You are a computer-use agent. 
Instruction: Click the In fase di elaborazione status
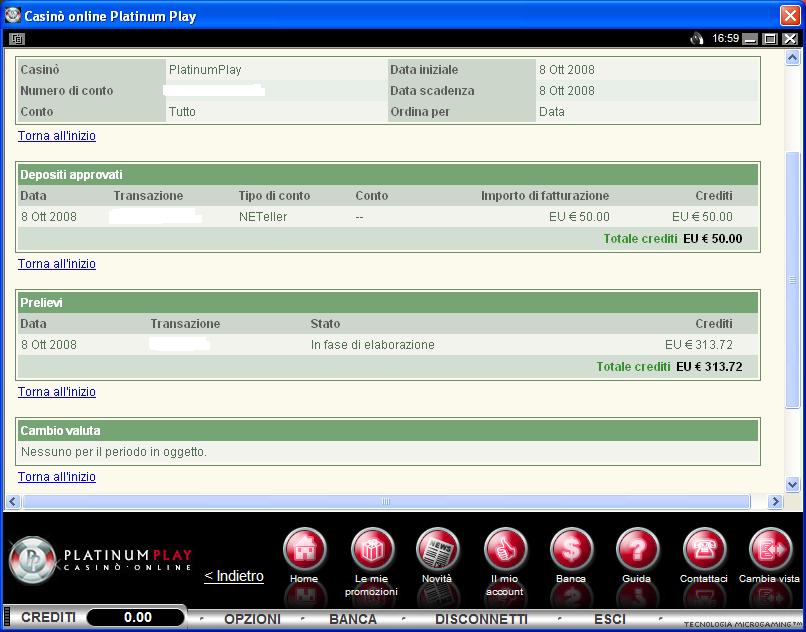[x=373, y=345]
